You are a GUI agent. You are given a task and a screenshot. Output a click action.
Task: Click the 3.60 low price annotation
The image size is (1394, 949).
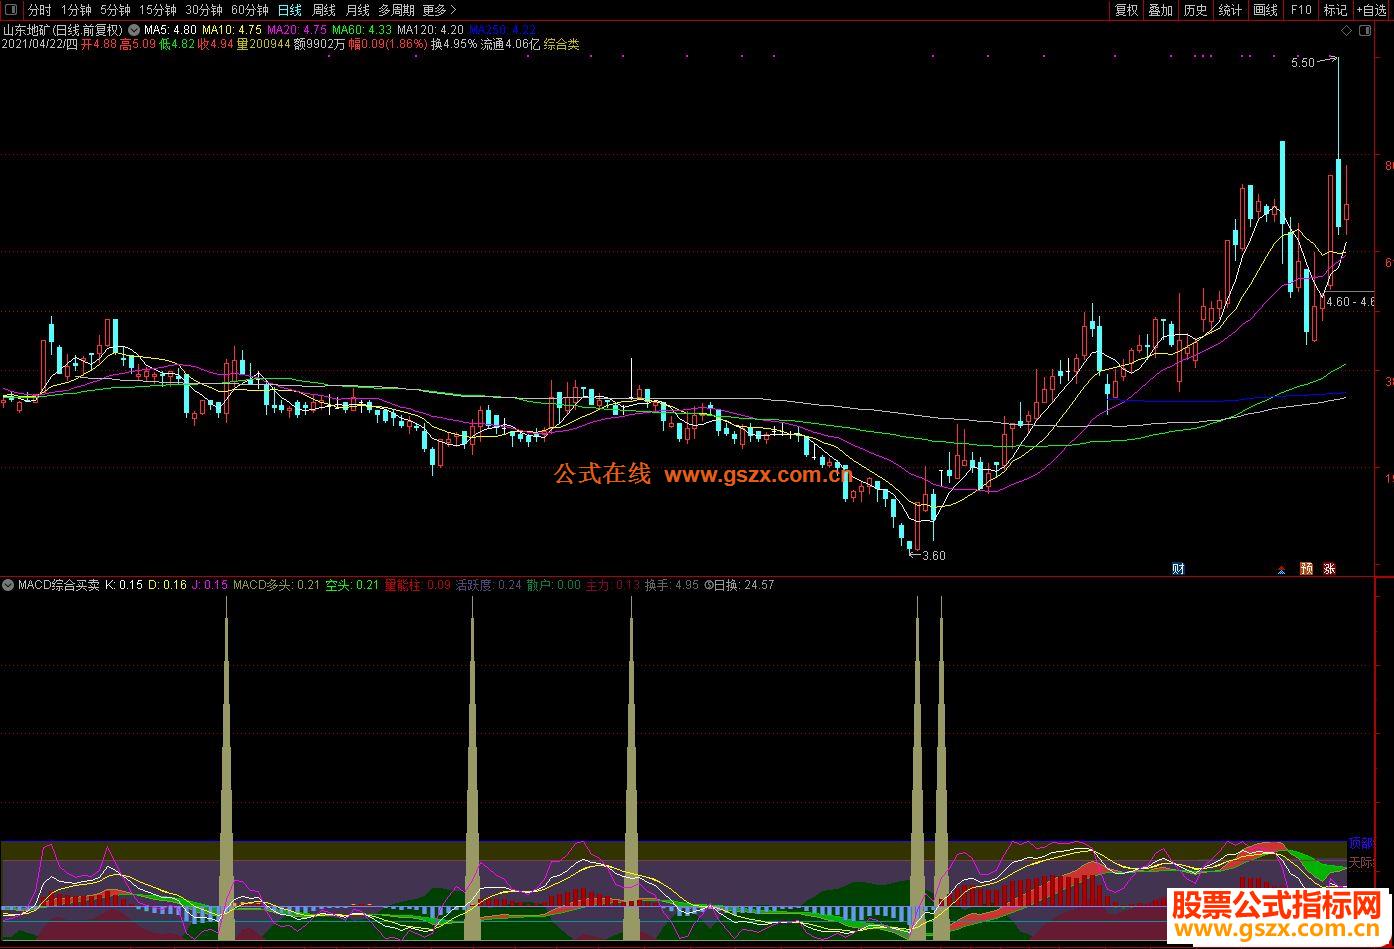933,556
